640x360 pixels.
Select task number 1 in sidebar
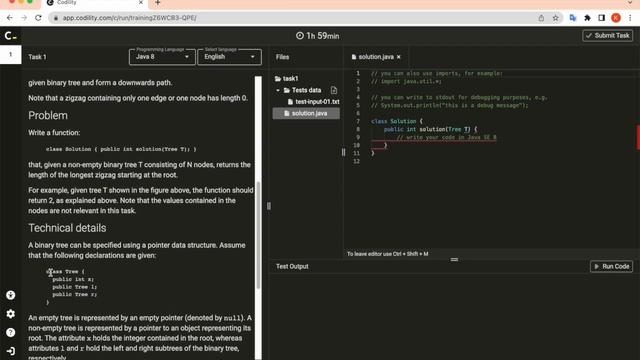[x=11, y=54]
